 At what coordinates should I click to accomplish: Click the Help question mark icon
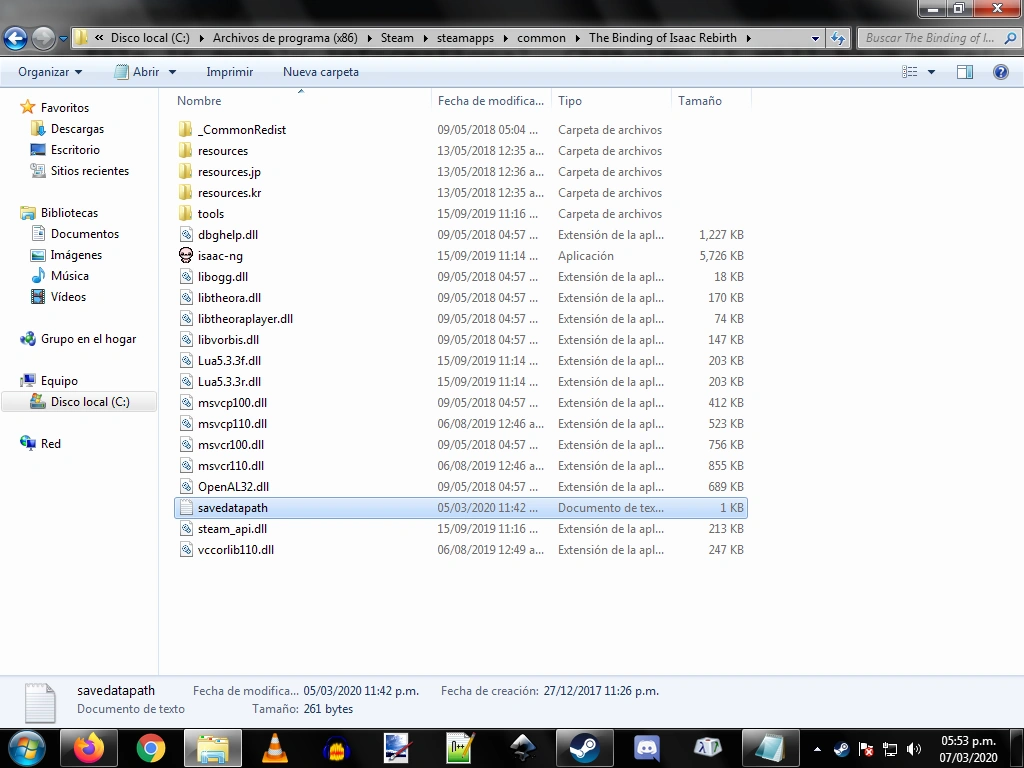1000,72
